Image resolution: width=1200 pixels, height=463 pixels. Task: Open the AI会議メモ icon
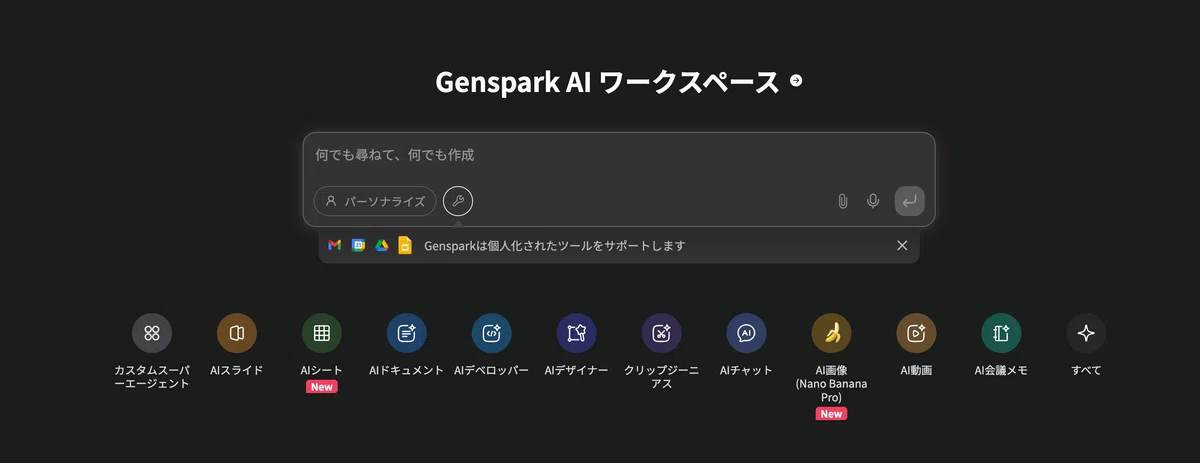(x=1001, y=333)
